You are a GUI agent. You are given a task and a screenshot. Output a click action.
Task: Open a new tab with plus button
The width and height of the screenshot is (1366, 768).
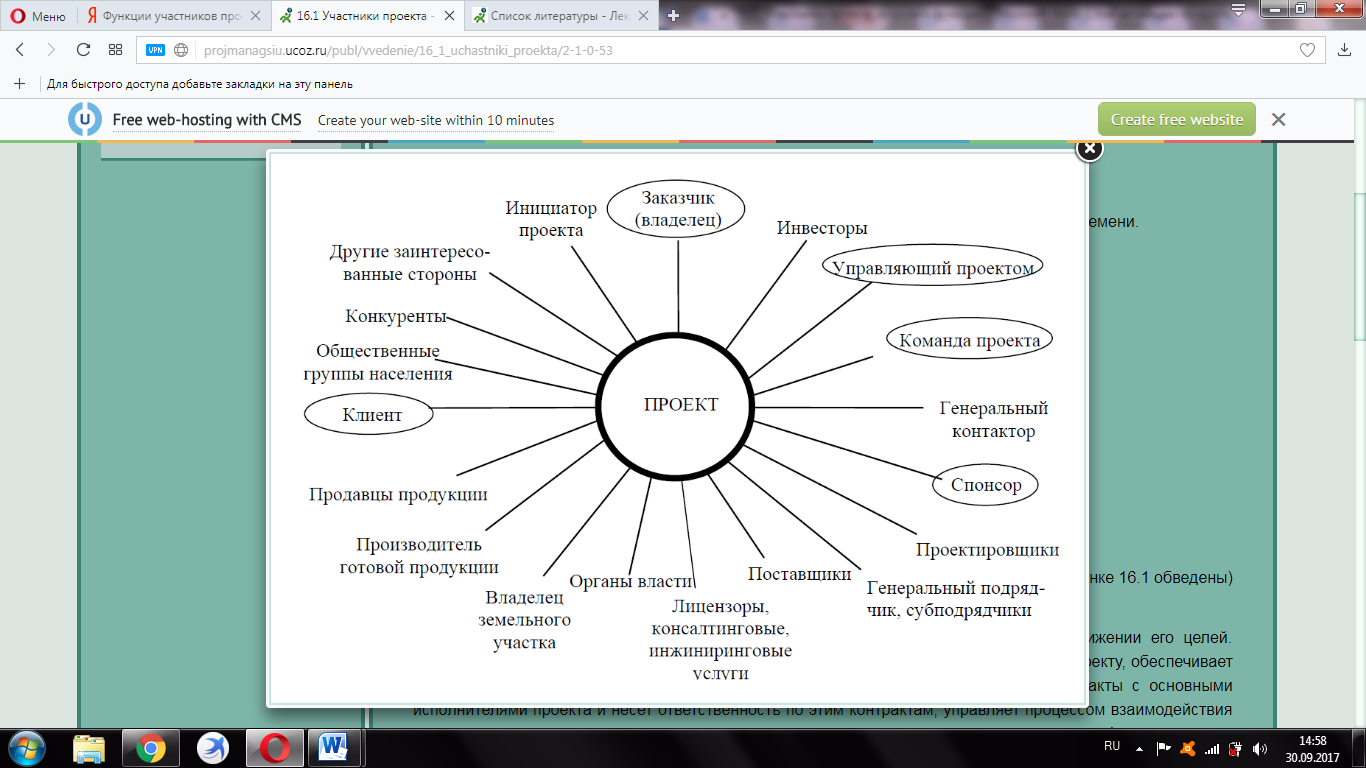click(x=673, y=16)
